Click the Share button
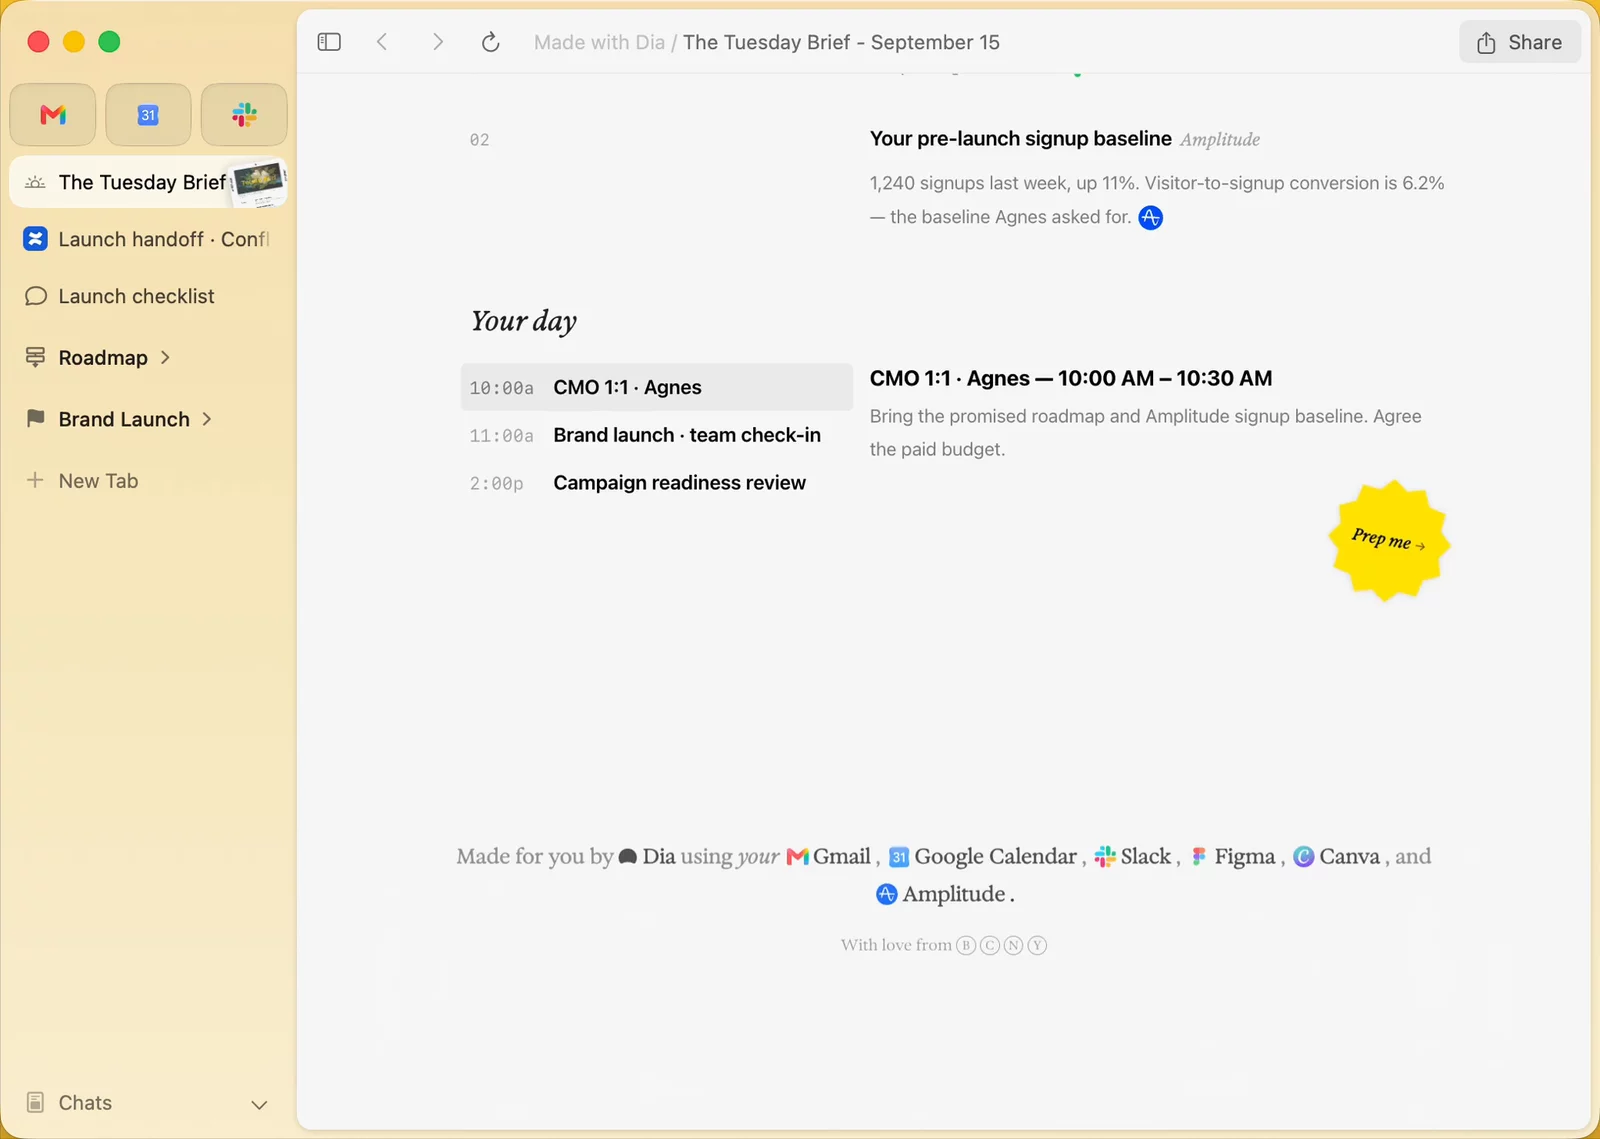This screenshot has height=1139, width=1600. coord(1519,42)
